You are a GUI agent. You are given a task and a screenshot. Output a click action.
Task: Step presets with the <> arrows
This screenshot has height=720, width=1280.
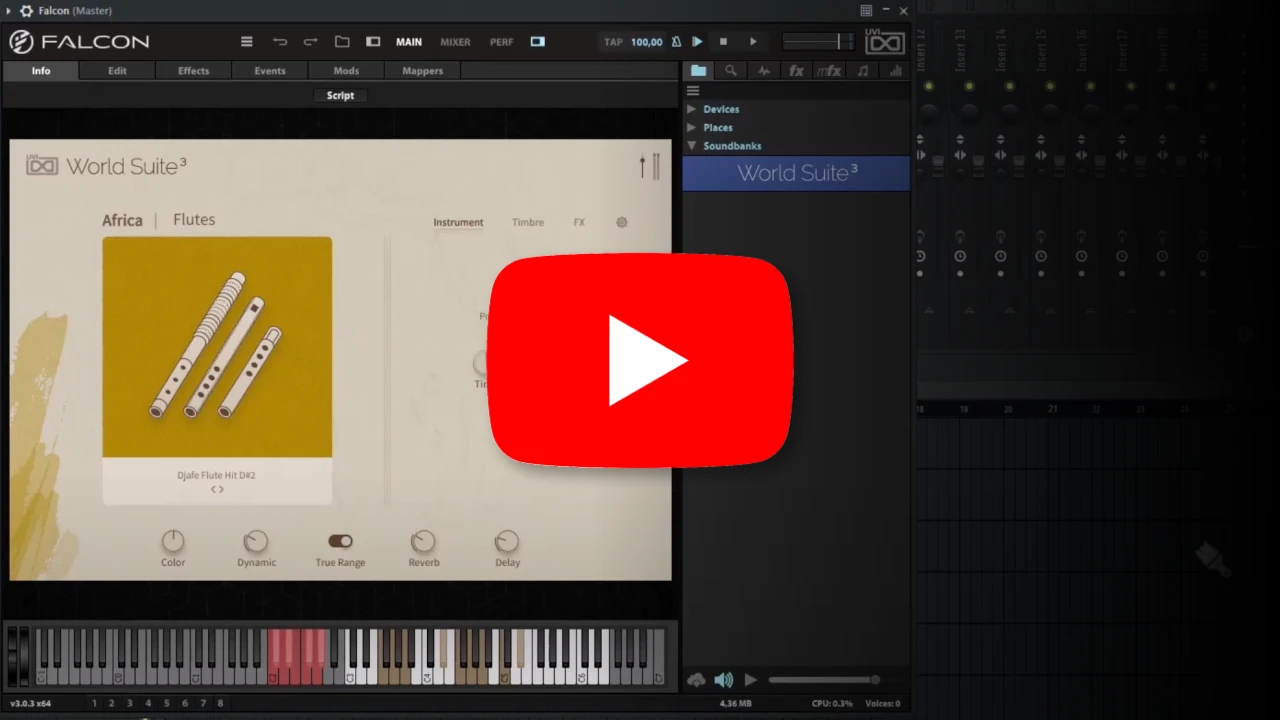[217, 490]
